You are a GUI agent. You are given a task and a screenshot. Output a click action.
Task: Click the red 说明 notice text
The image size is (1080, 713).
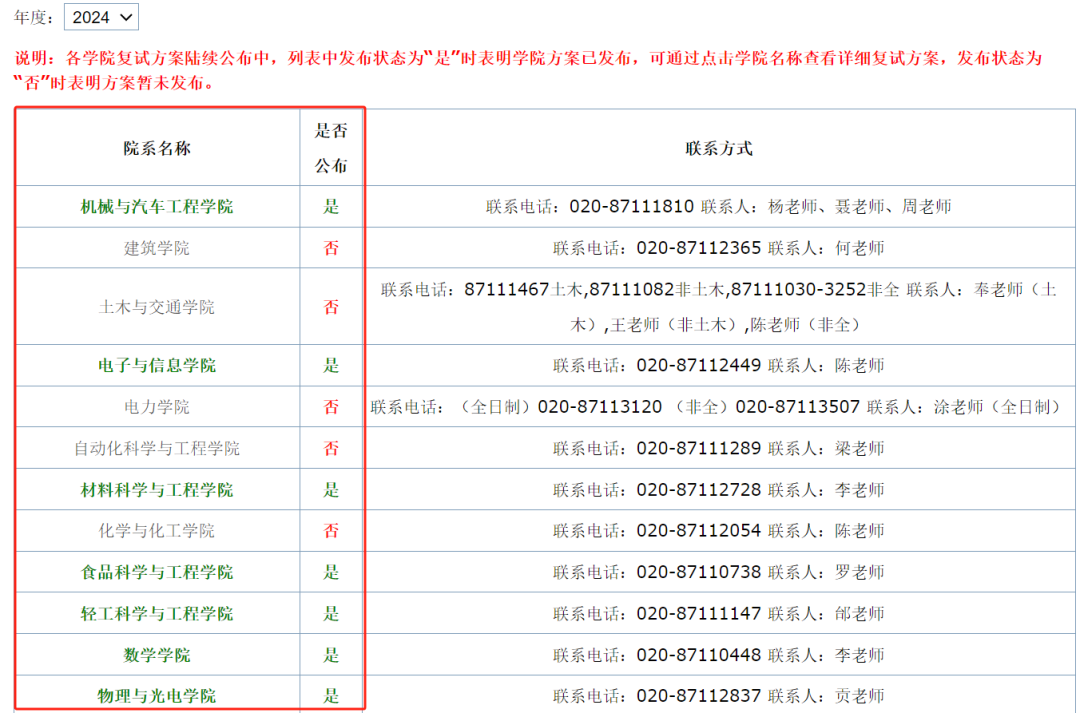click(528, 70)
